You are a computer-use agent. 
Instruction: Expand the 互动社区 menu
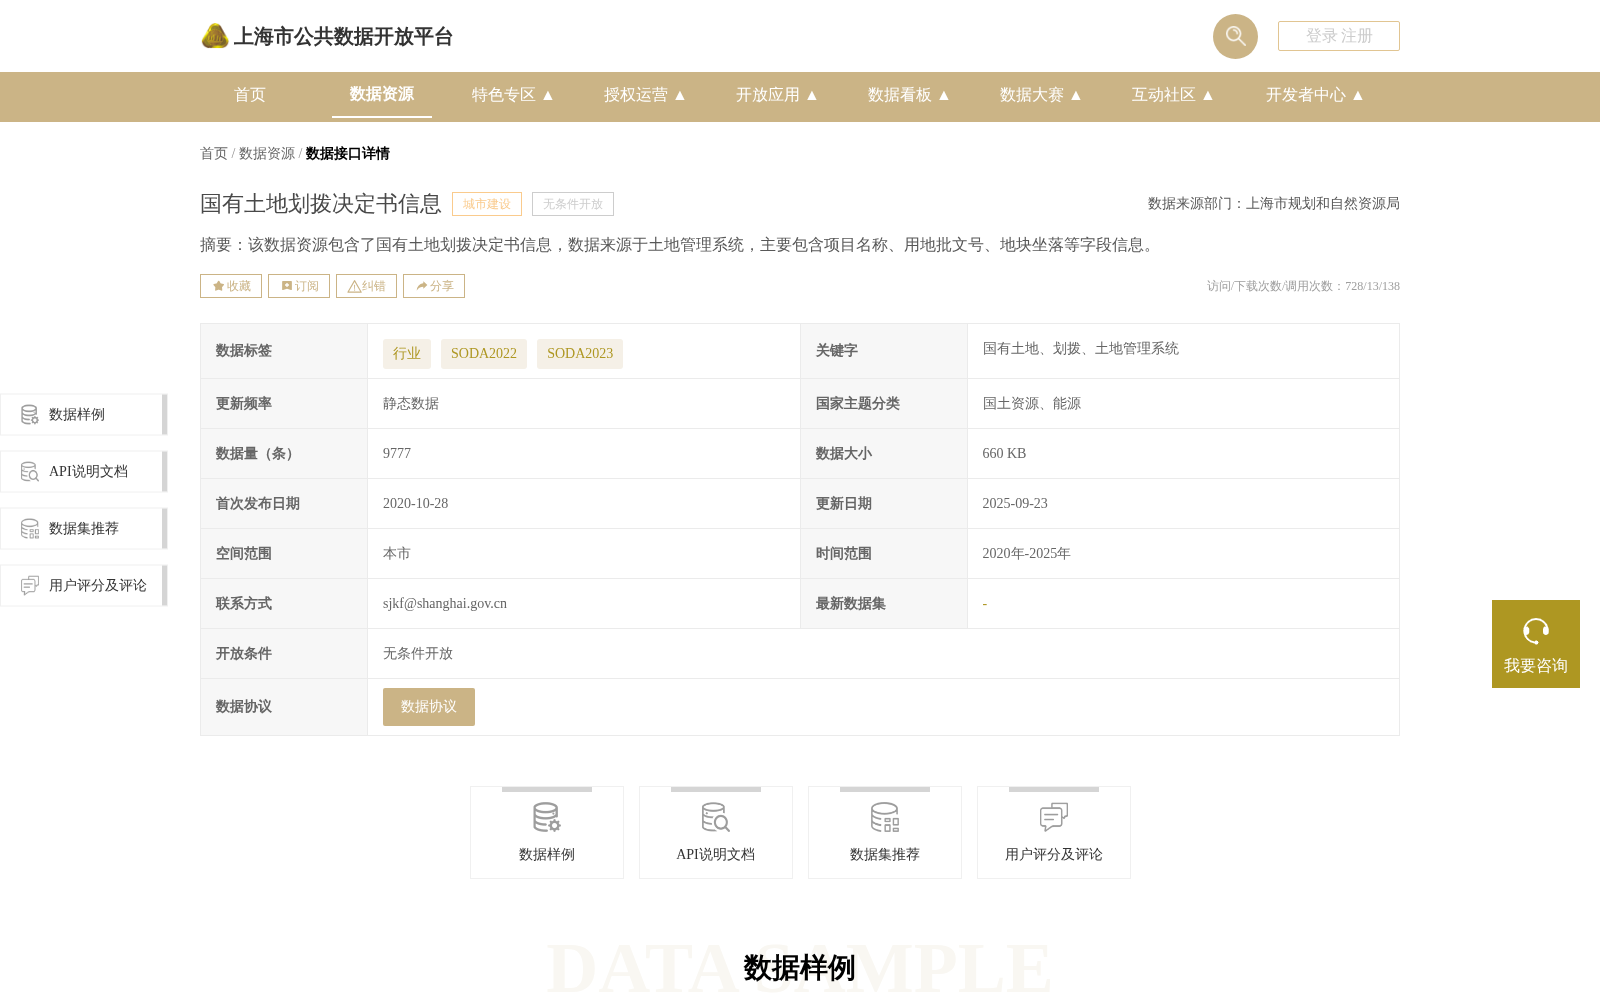[1173, 95]
